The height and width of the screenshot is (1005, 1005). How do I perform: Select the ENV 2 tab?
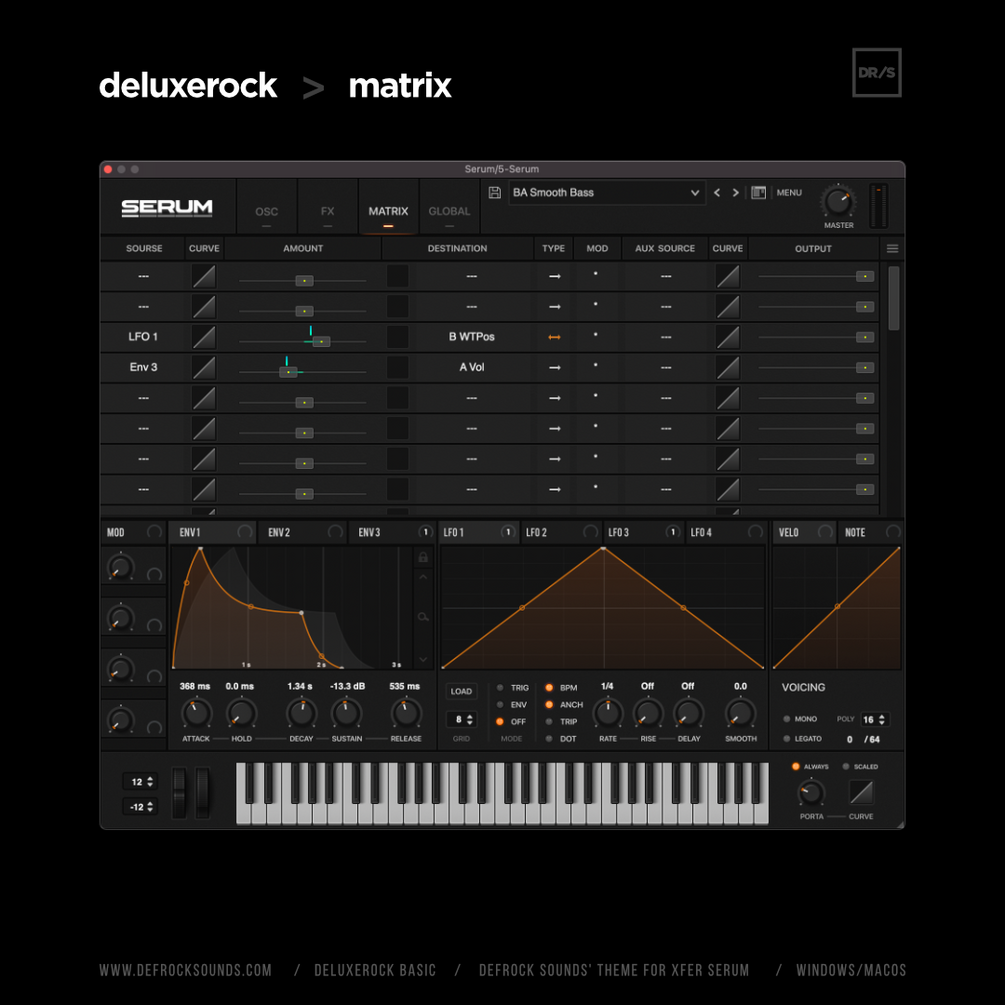point(303,532)
